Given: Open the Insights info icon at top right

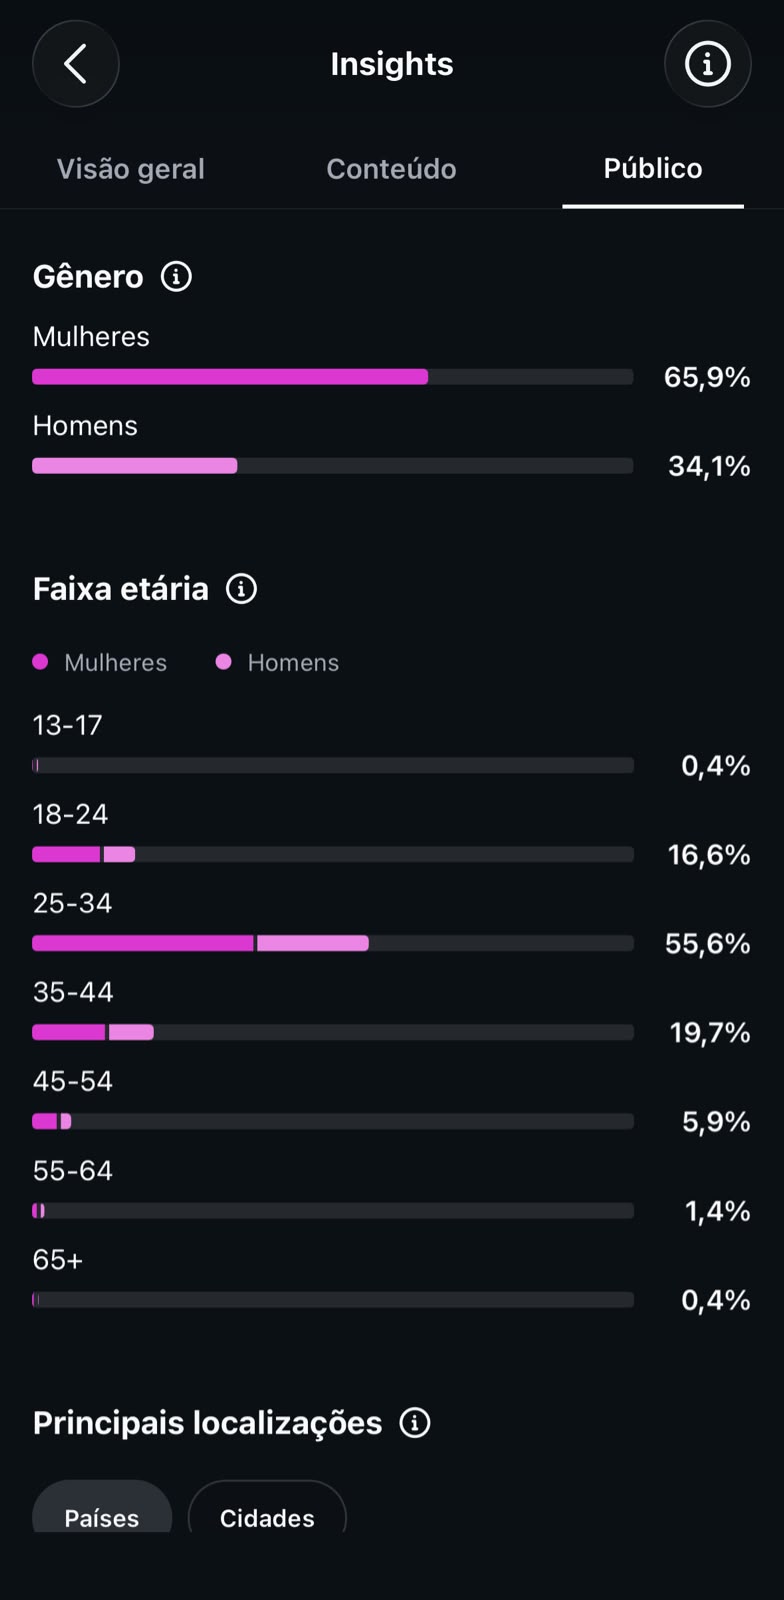Looking at the screenshot, I should 707,64.
